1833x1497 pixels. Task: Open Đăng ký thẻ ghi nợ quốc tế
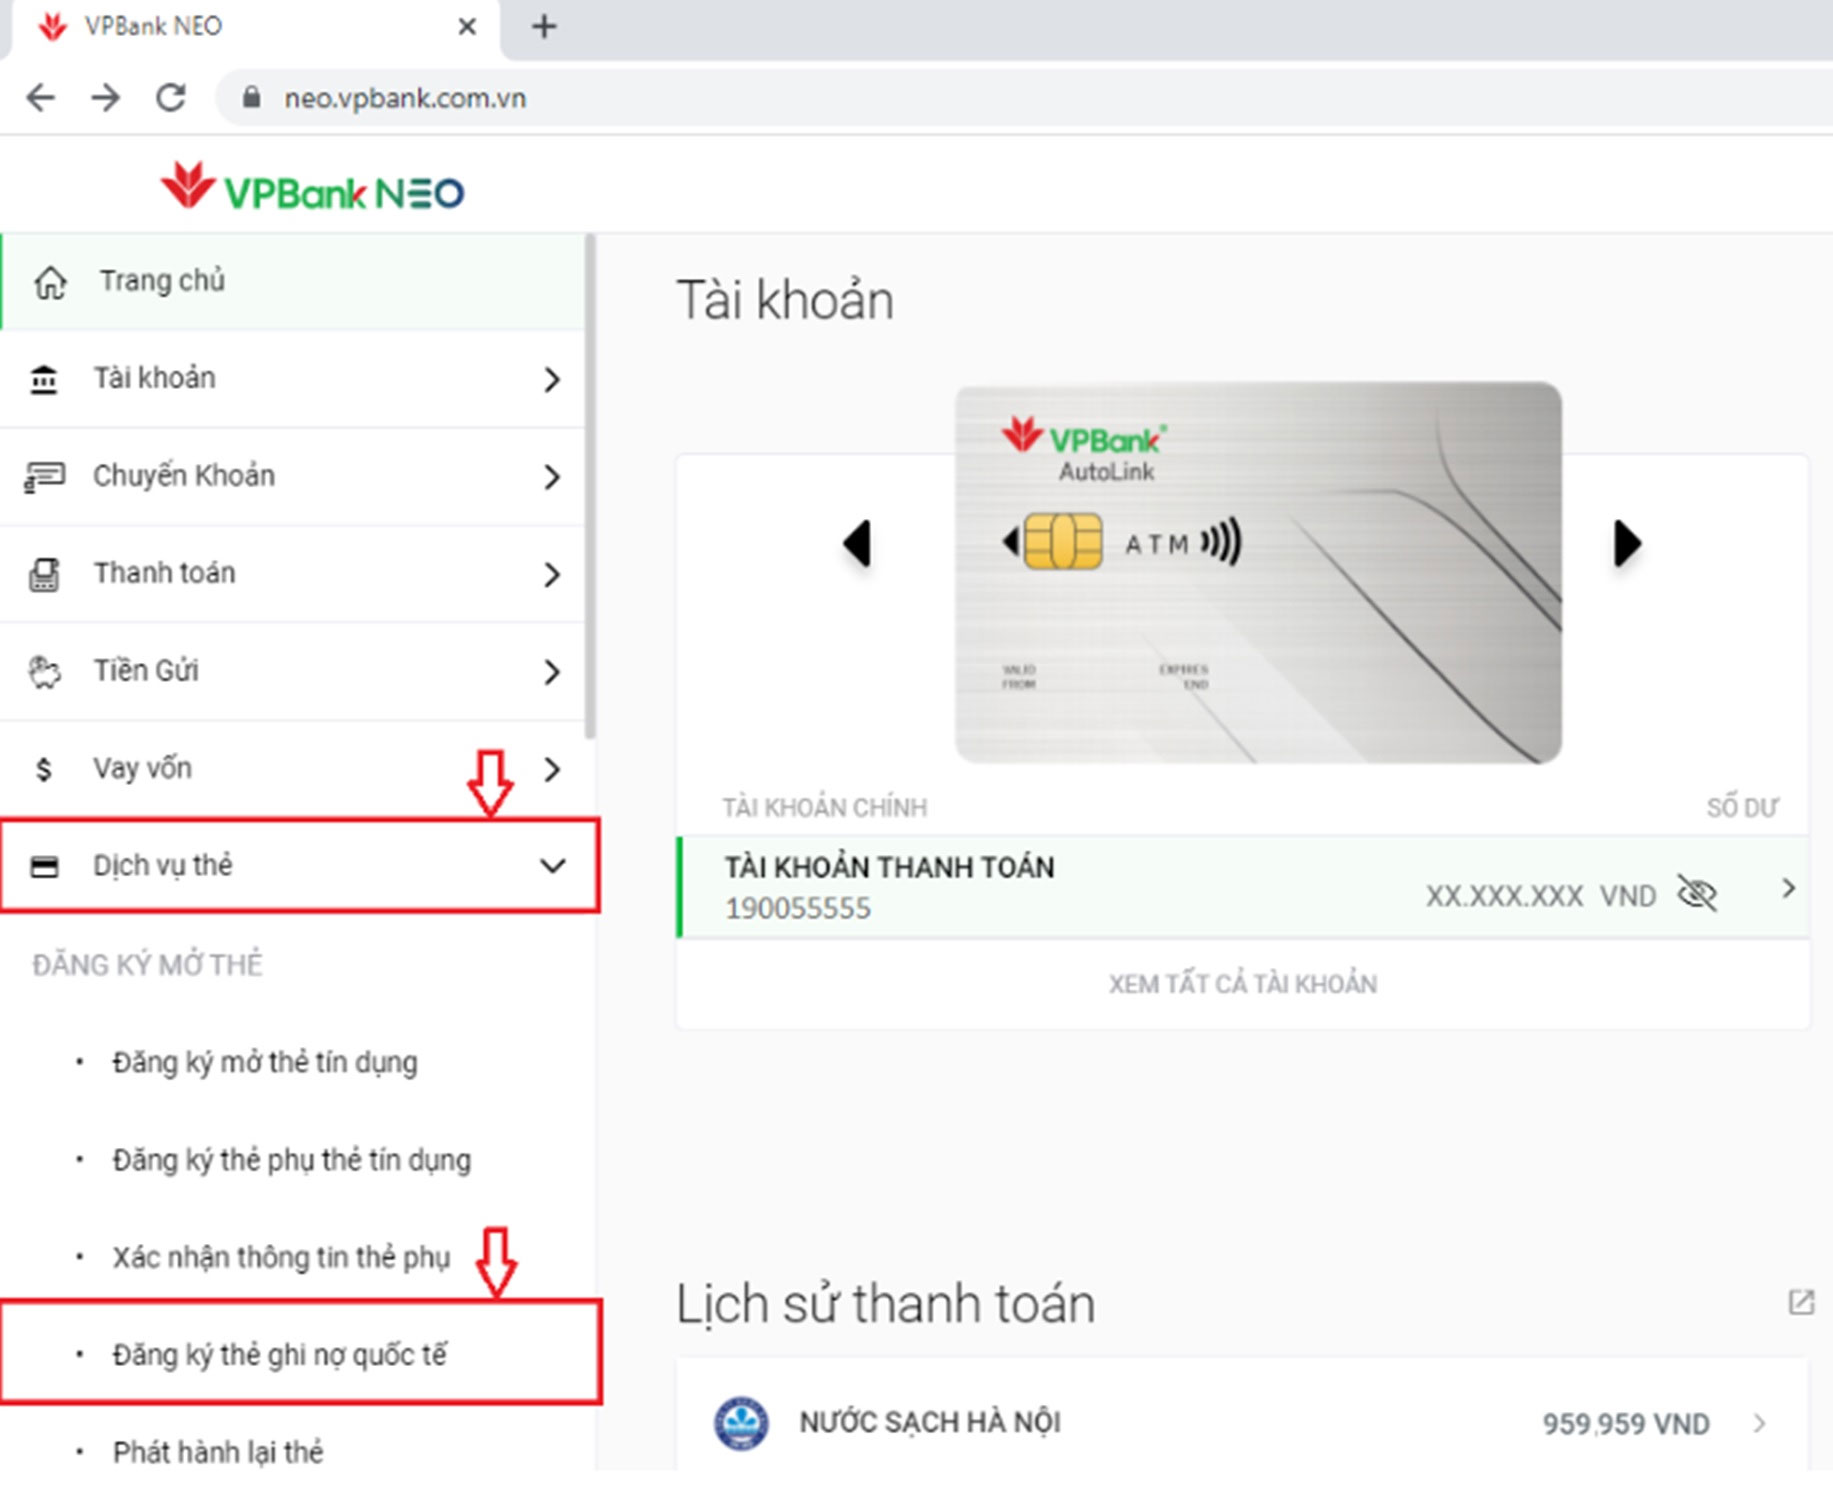click(x=282, y=1355)
